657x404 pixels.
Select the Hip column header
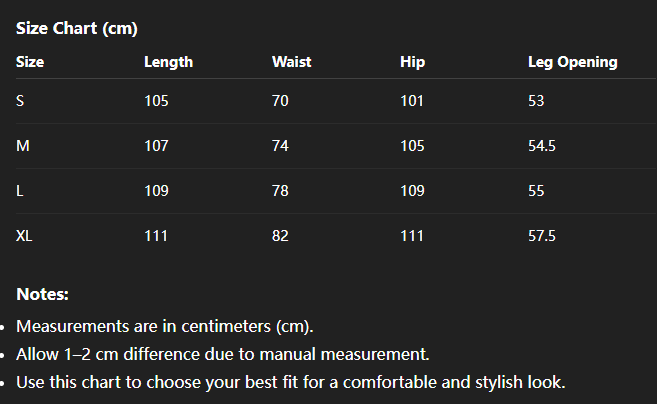[412, 62]
